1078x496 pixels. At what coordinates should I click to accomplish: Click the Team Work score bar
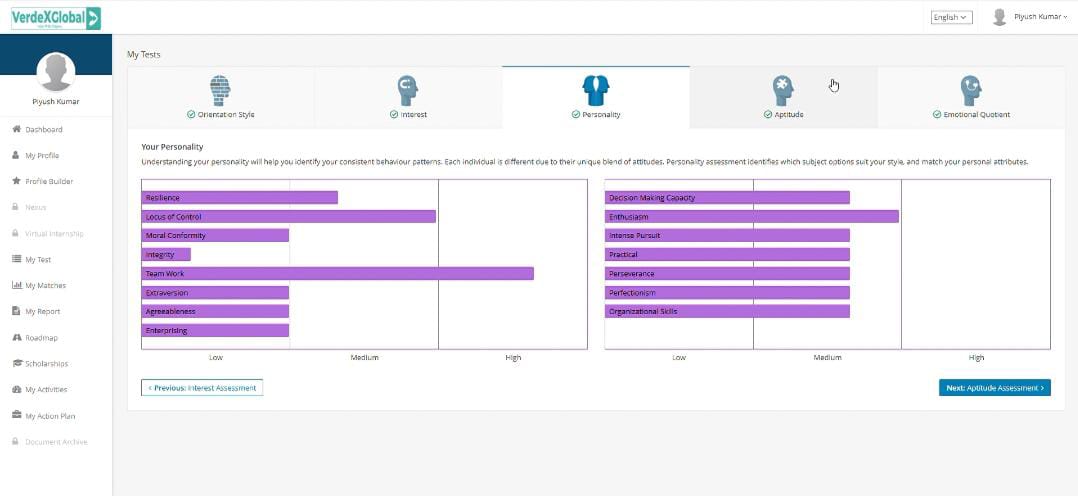click(337, 274)
